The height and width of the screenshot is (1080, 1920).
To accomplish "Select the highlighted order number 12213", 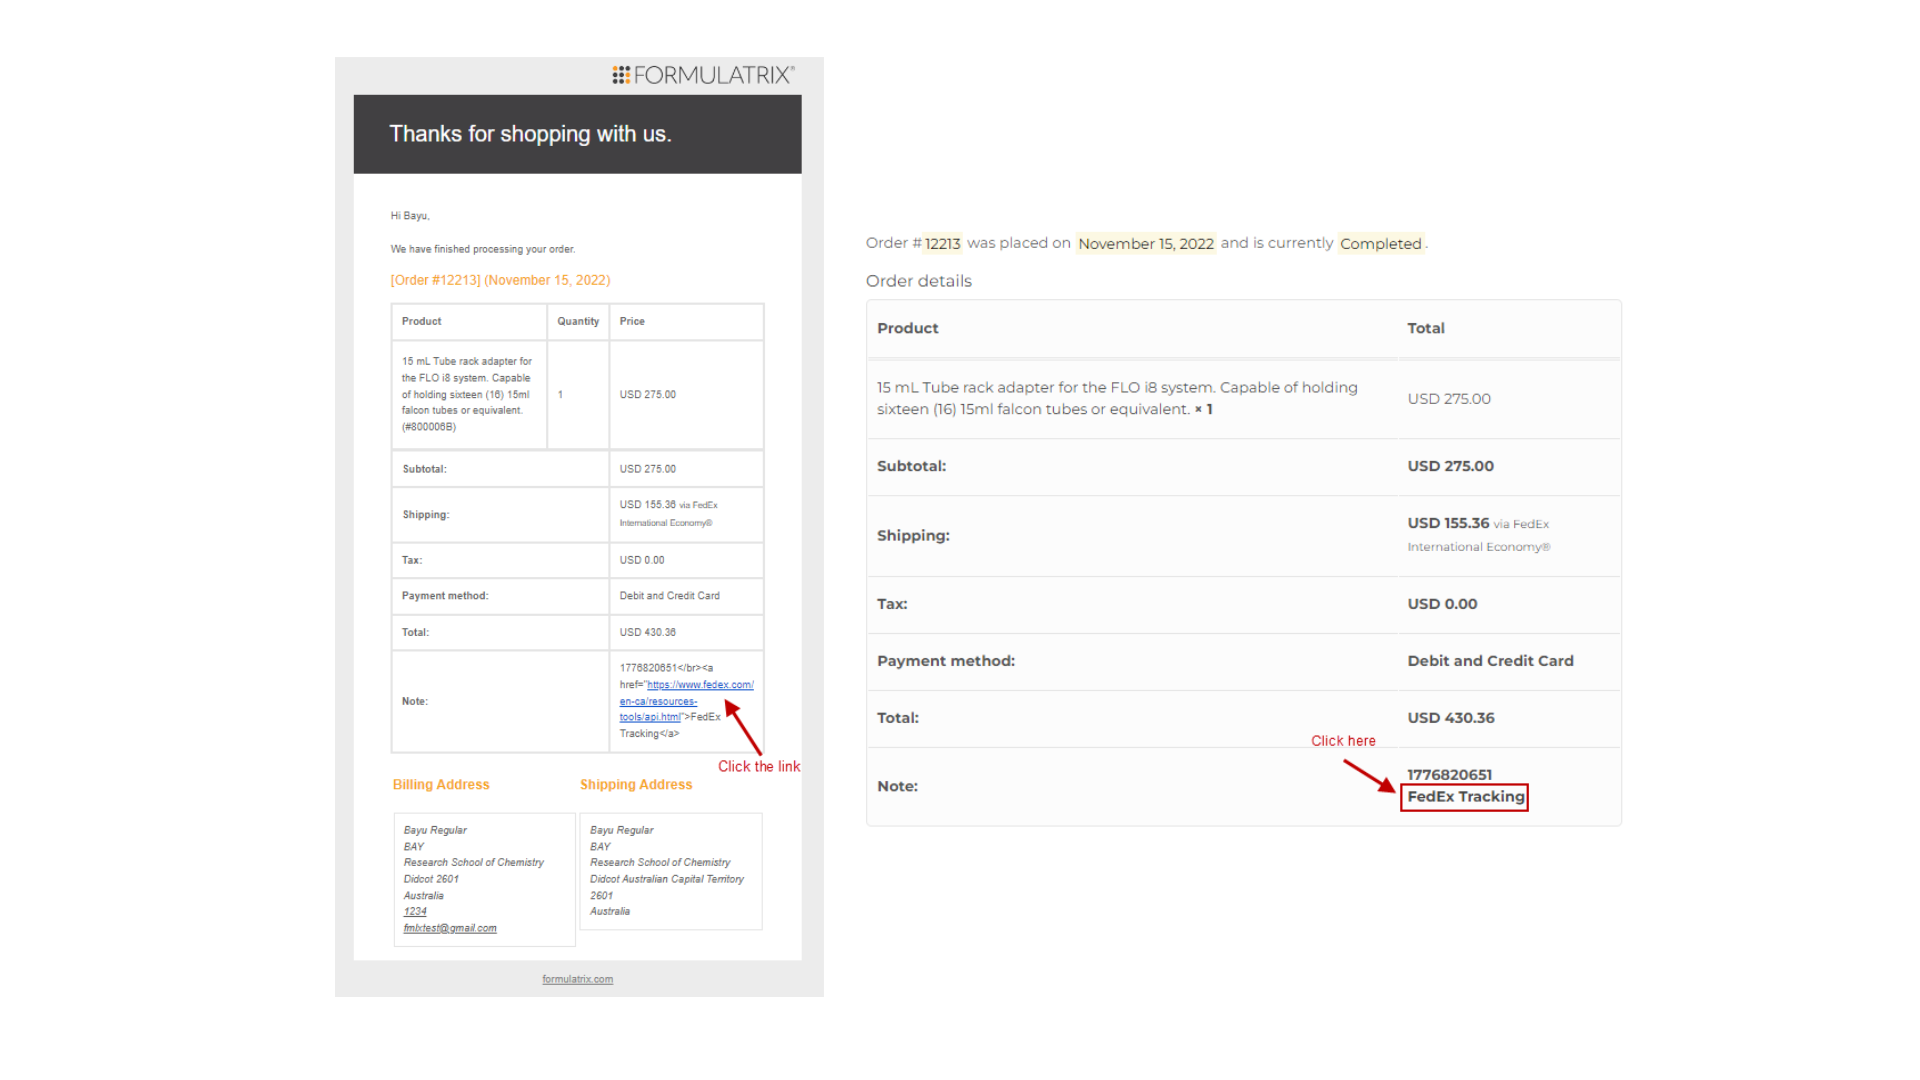I will pyautogui.click(x=942, y=243).
